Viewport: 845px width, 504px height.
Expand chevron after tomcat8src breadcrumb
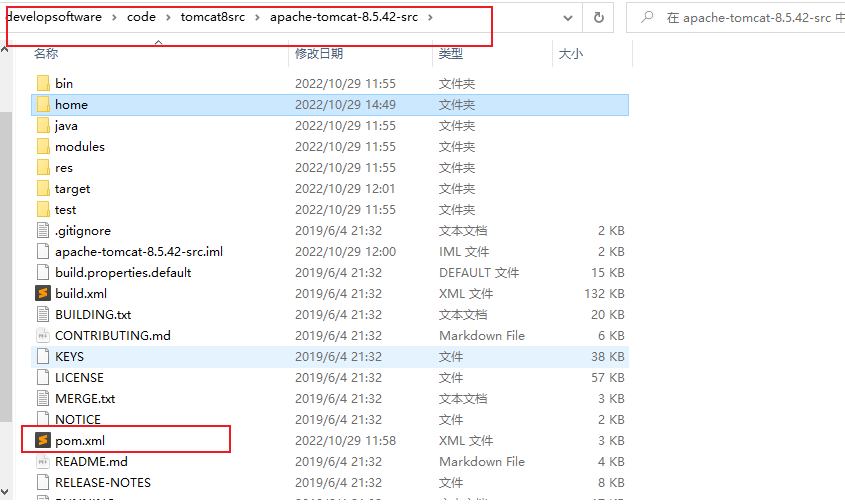(x=257, y=18)
